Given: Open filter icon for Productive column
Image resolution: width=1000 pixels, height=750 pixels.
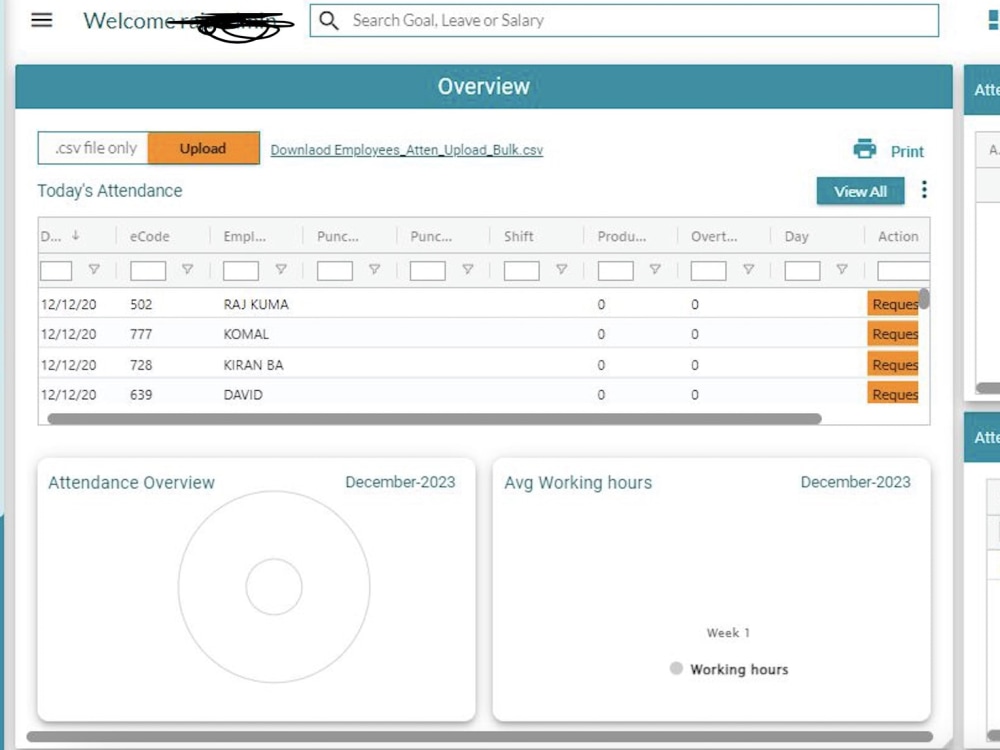Looking at the screenshot, I should [x=655, y=269].
